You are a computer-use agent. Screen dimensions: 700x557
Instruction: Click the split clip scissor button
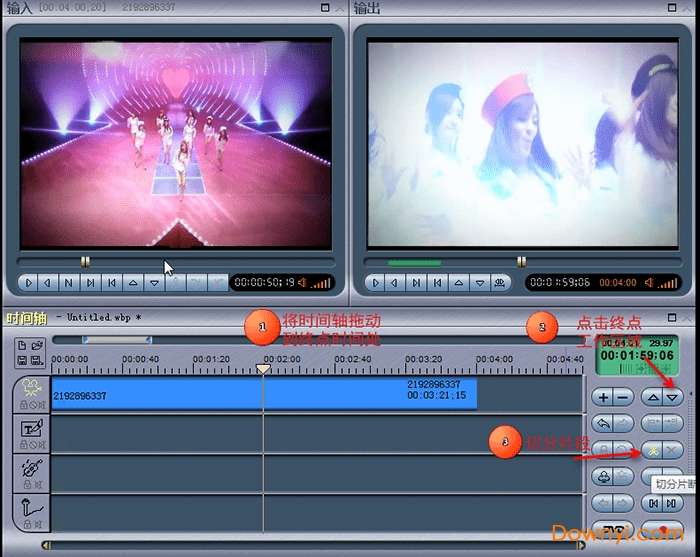(x=653, y=450)
